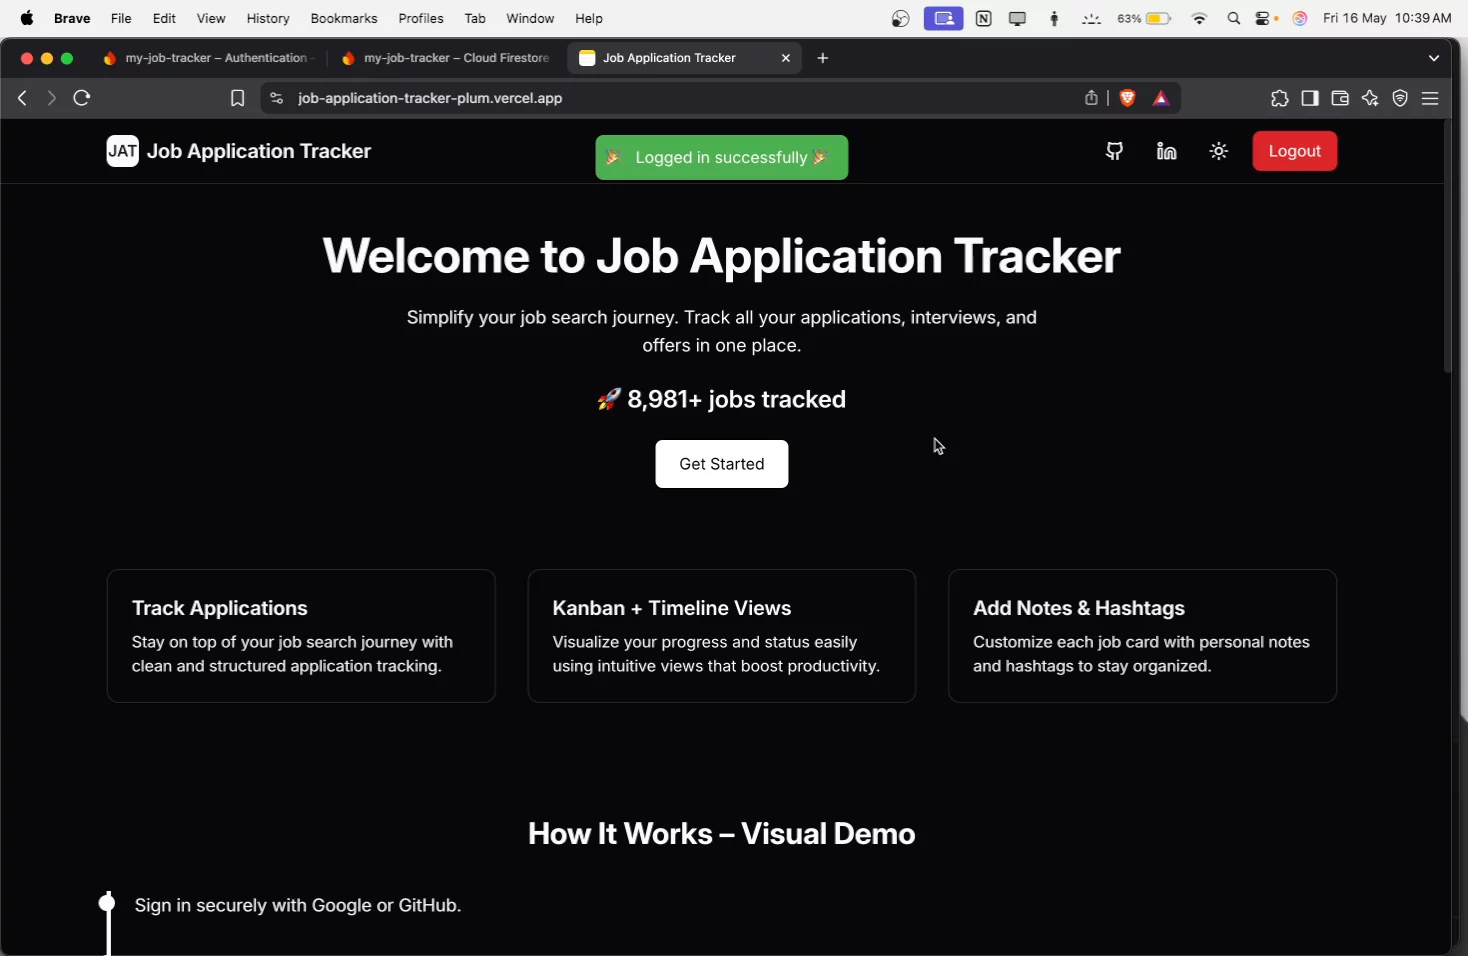The height and width of the screenshot is (956, 1468).
Task: Click the date and time clock
Action: pos(1387,18)
